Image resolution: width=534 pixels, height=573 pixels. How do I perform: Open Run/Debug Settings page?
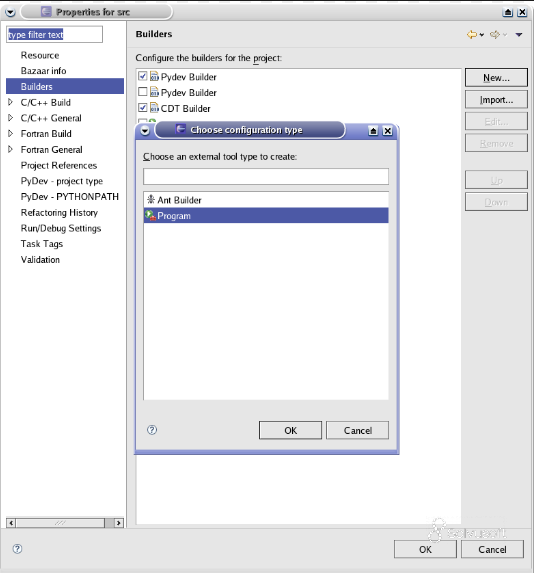click(61, 228)
